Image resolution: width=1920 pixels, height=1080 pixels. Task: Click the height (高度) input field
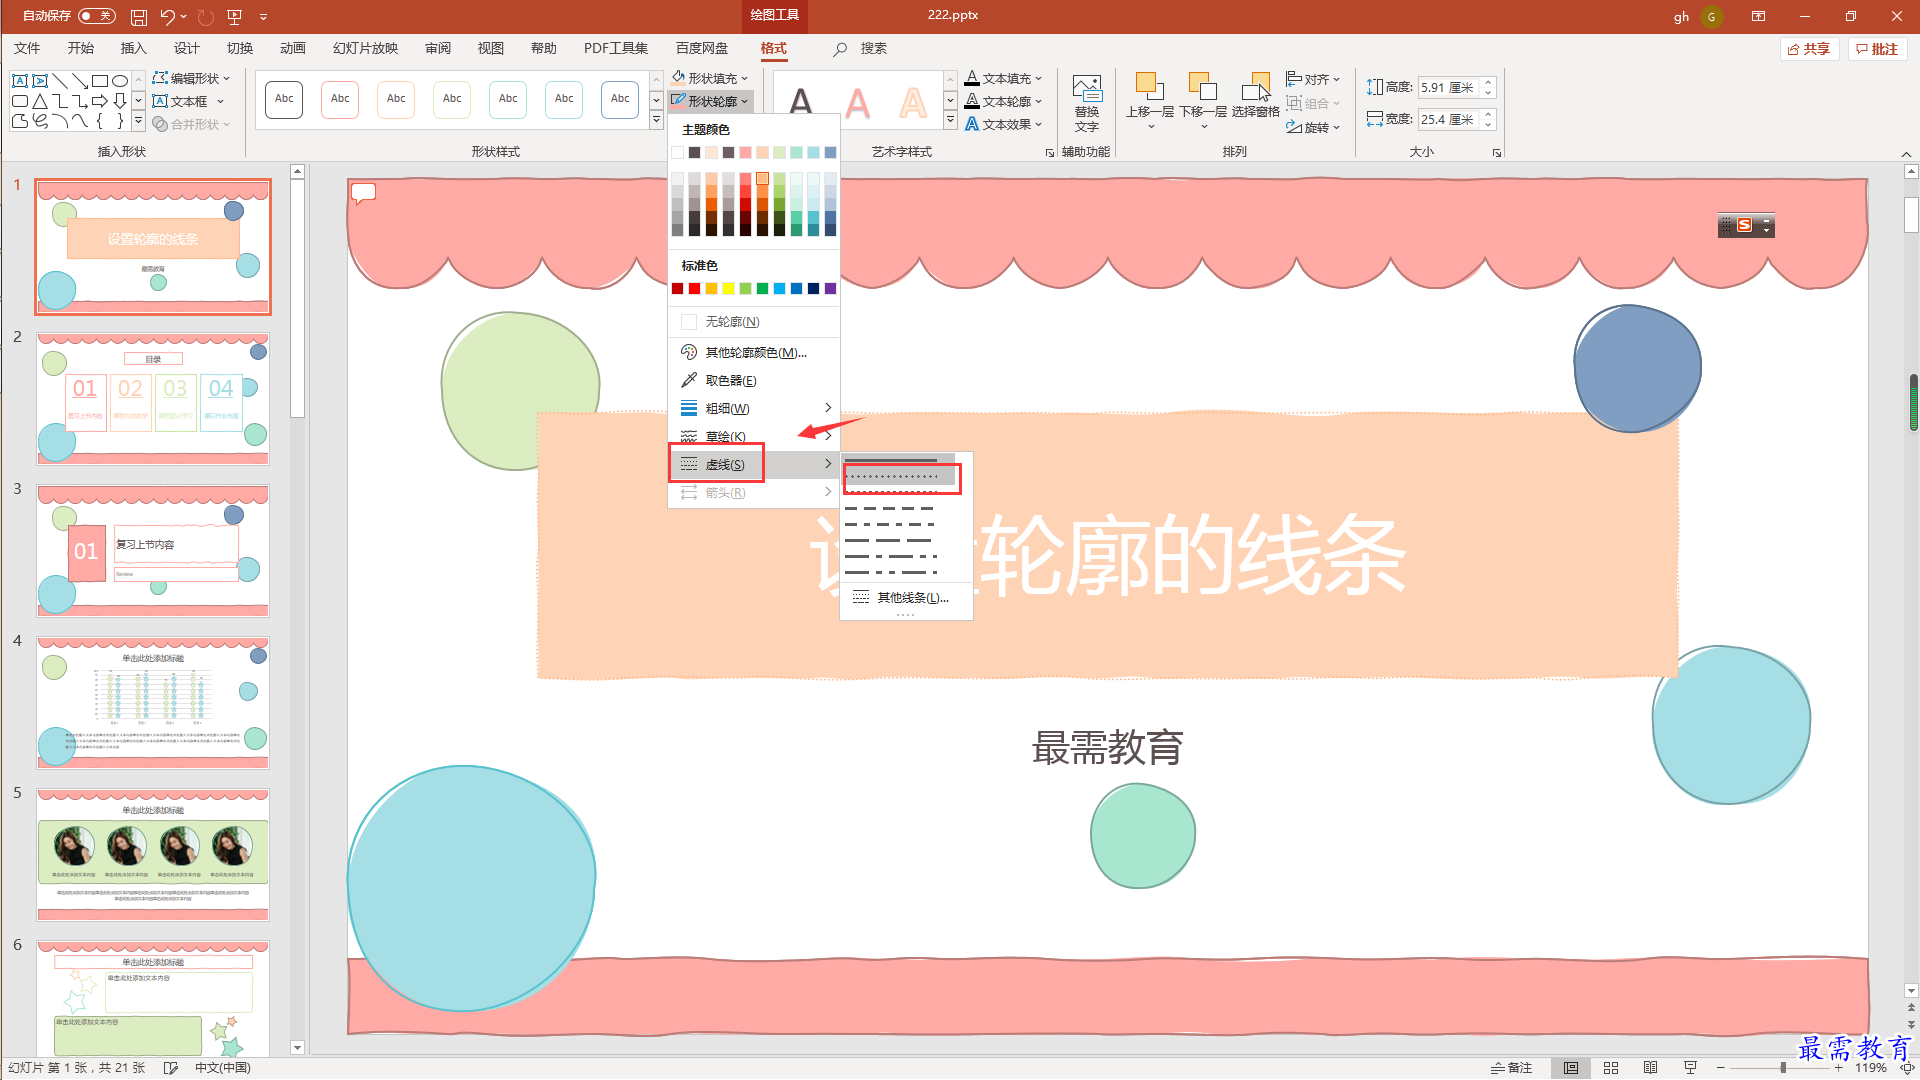tap(1448, 87)
